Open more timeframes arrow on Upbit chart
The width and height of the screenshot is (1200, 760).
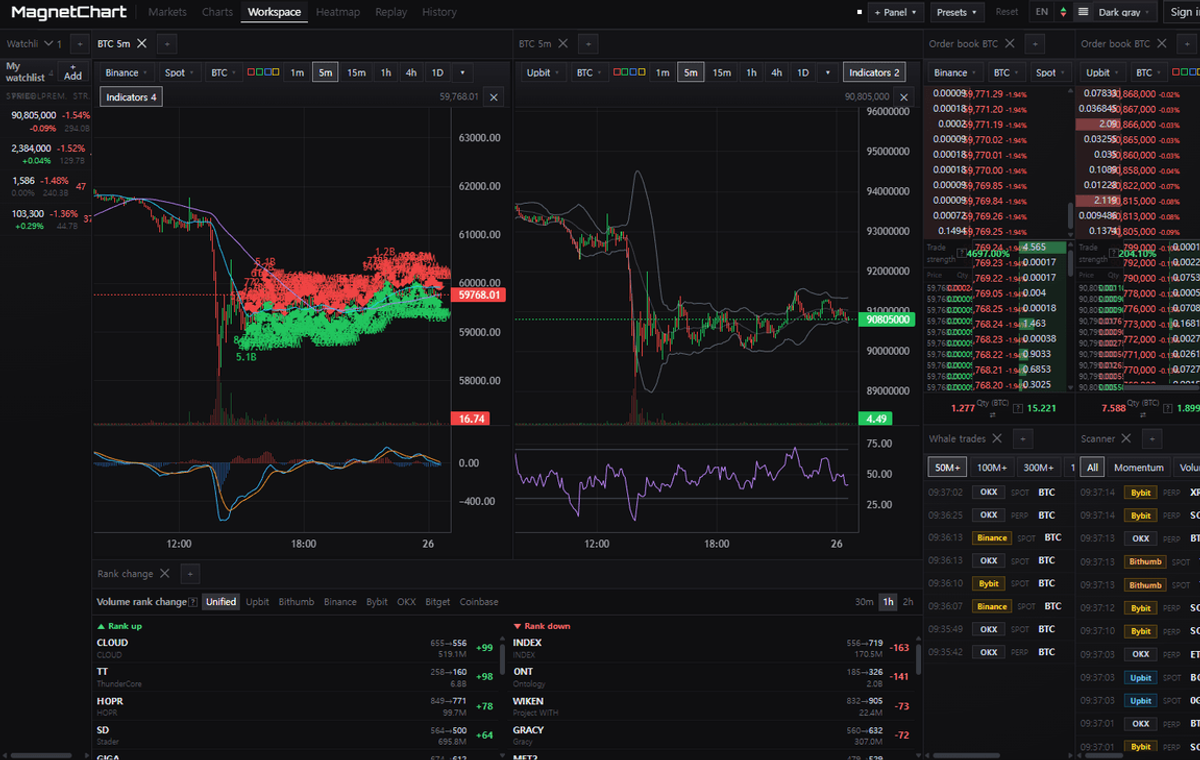tap(828, 73)
